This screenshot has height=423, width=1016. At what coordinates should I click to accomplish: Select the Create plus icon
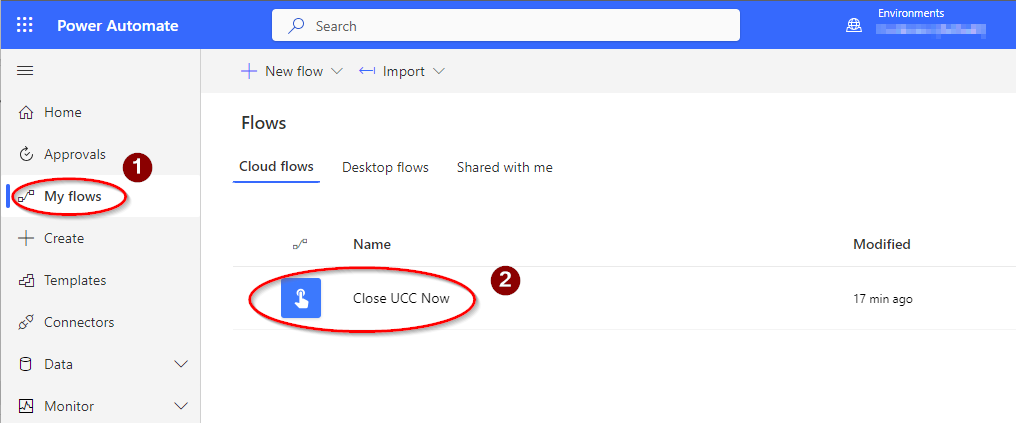tap(26, 238)
